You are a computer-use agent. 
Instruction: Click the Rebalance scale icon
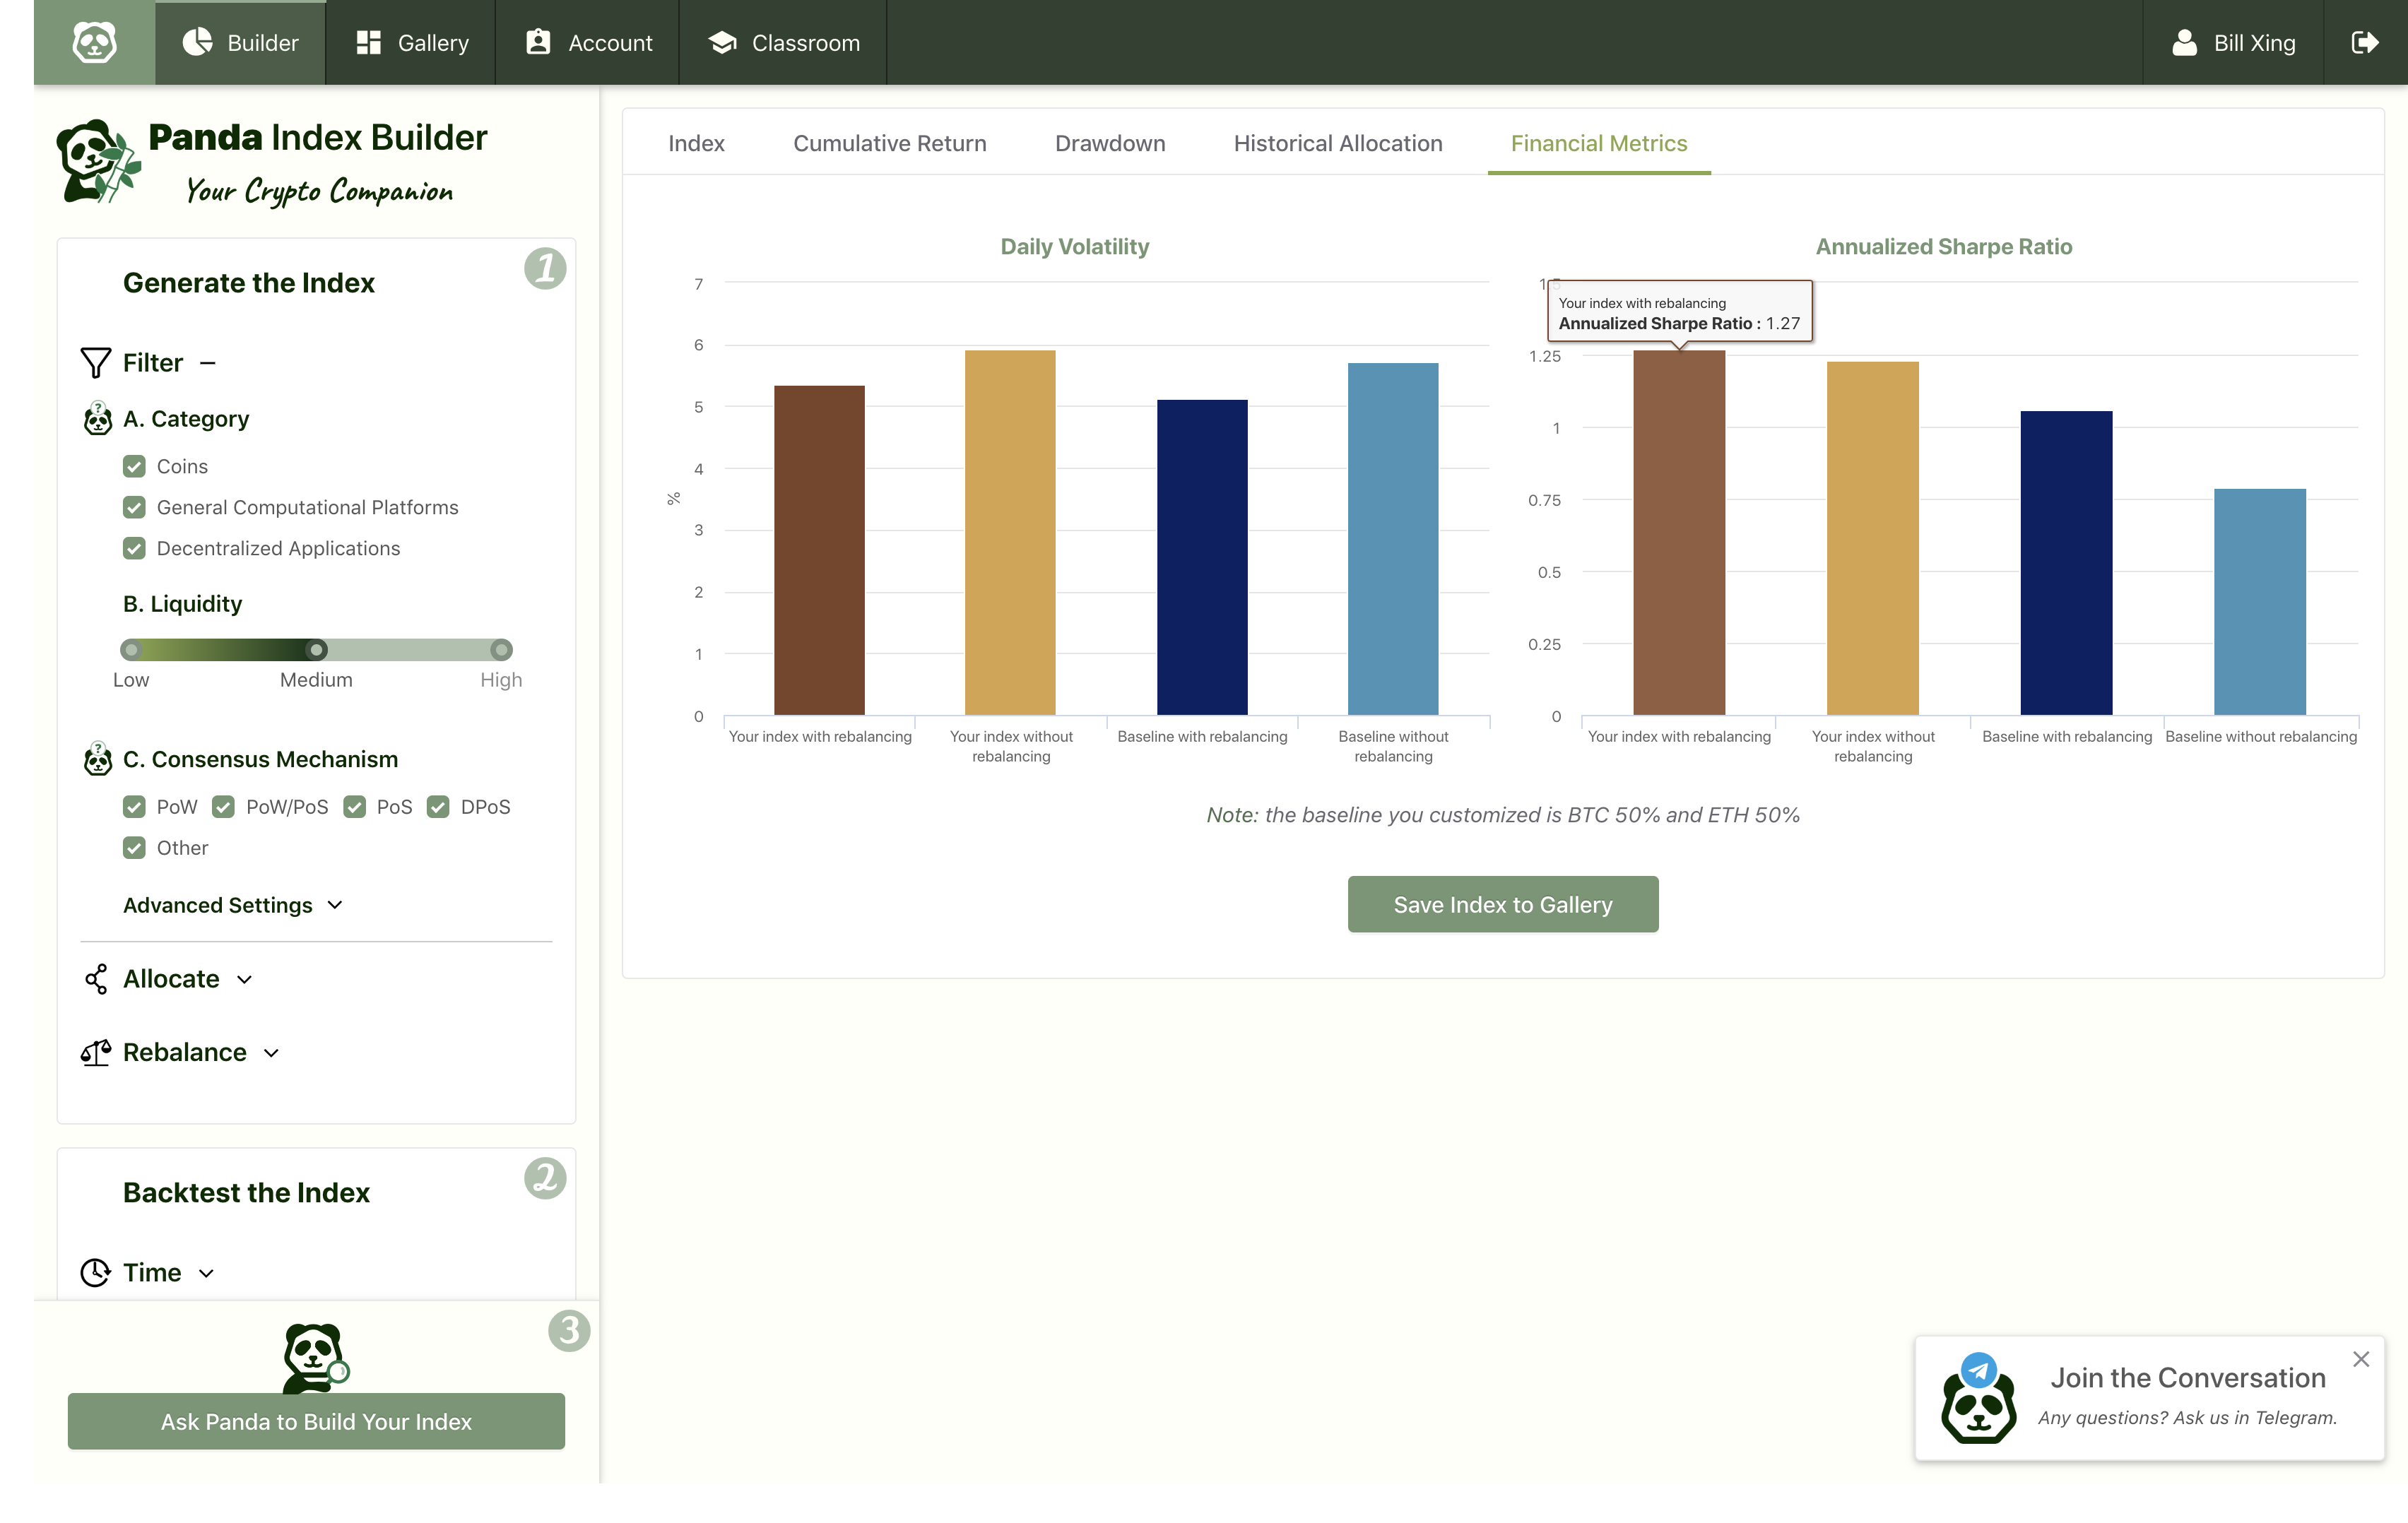point(96,1052)
